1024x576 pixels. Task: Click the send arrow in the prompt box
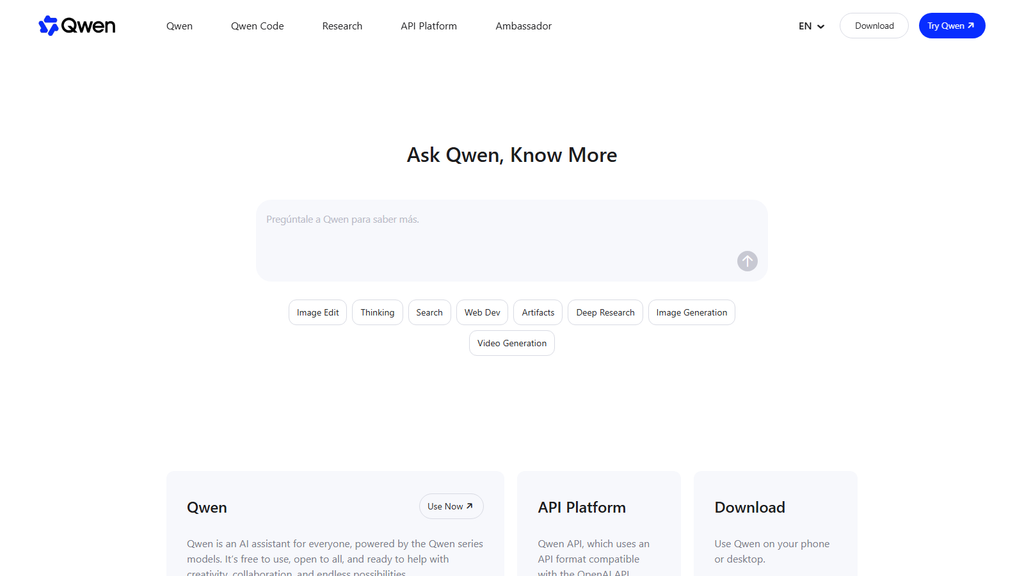click(747, 261)
